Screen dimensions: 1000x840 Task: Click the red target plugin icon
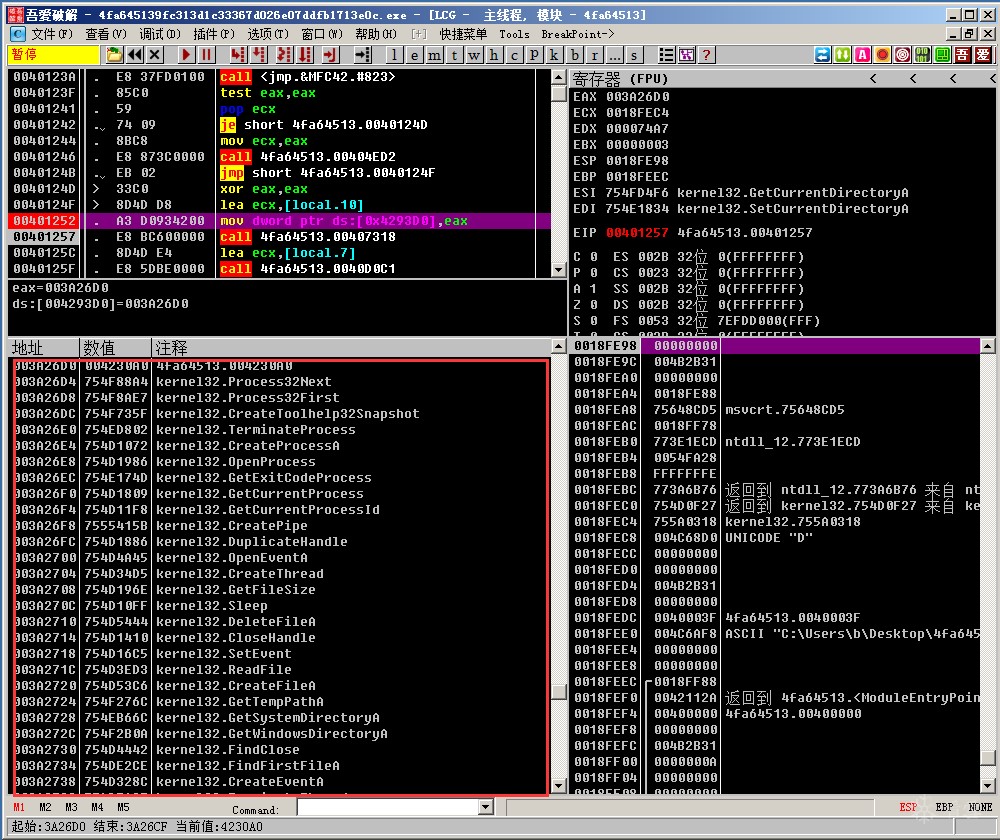click(x=902, y=55)
